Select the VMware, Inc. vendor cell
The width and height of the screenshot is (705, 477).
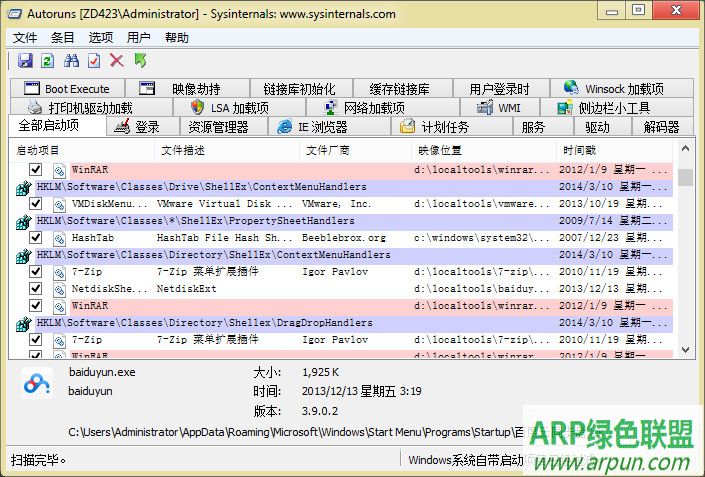click(x=337, y=204)
